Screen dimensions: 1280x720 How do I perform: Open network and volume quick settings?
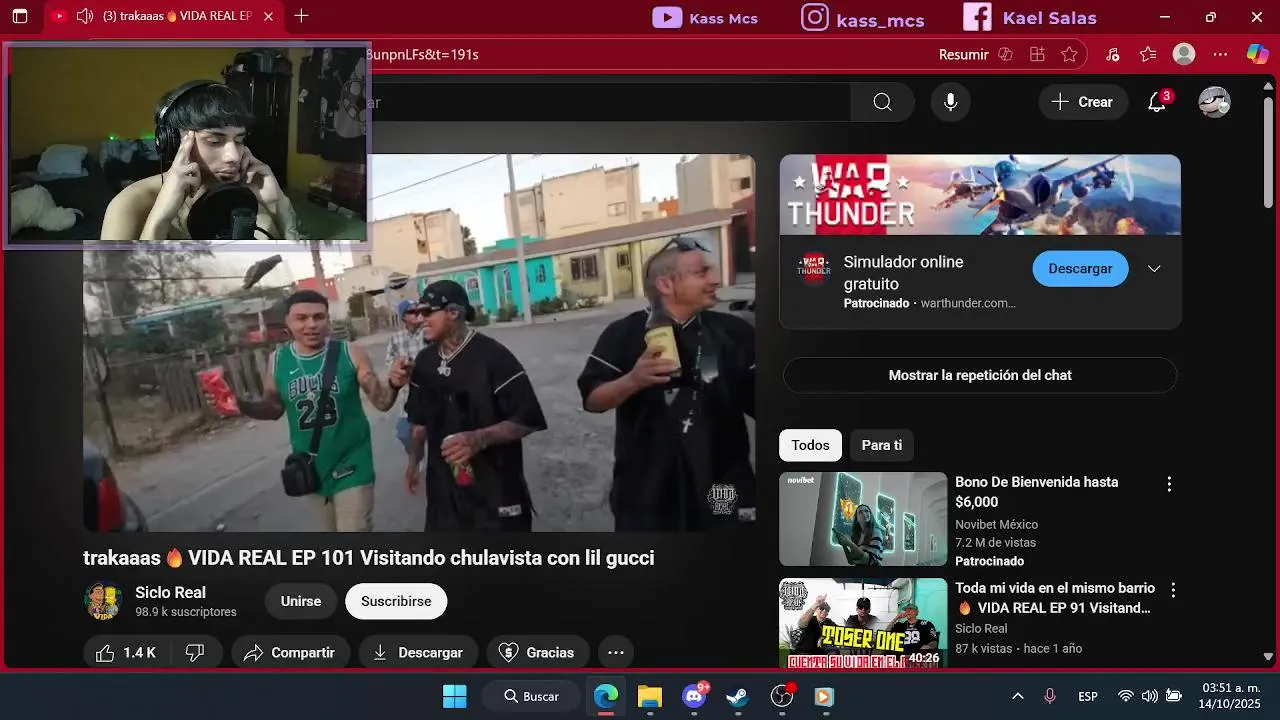point(1150,696)
